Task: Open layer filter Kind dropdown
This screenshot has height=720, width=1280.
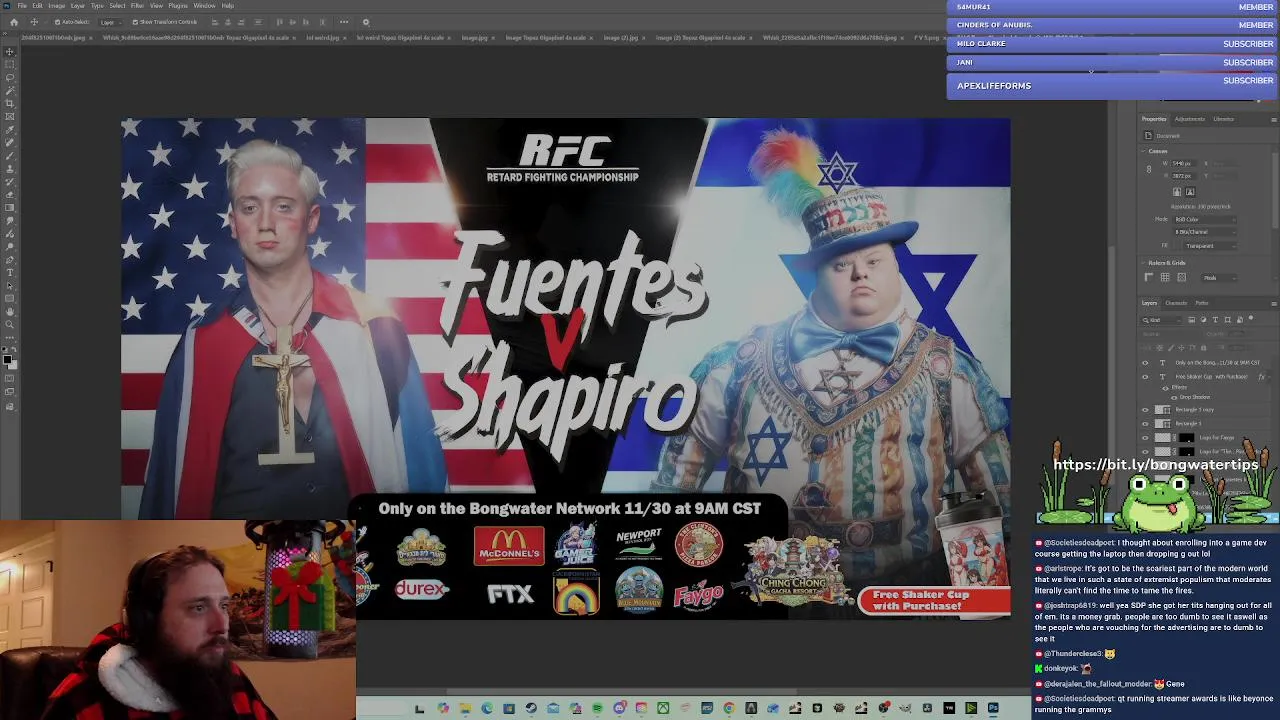Action: pos(1163,320)
